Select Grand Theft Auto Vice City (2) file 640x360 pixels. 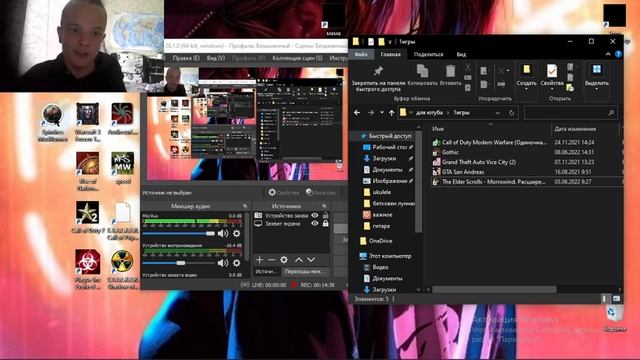479,162
